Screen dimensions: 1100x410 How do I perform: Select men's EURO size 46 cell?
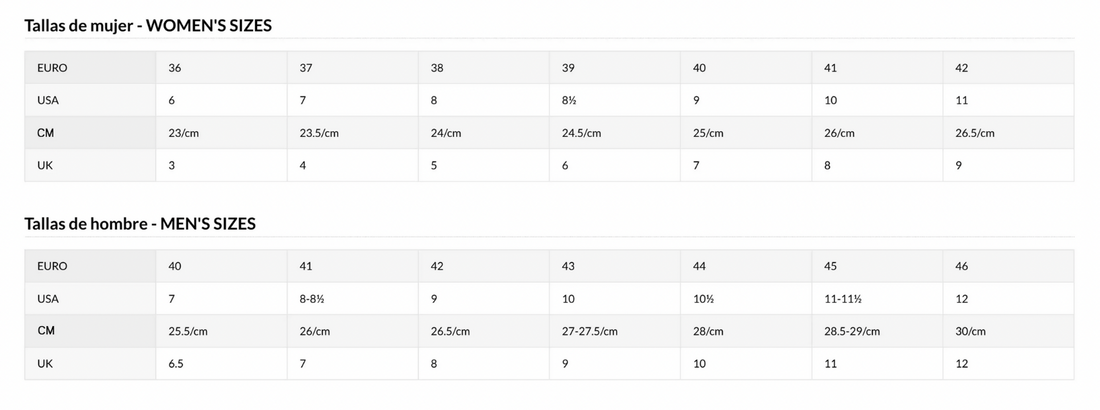pyautogui.click(x=962, y=266)
